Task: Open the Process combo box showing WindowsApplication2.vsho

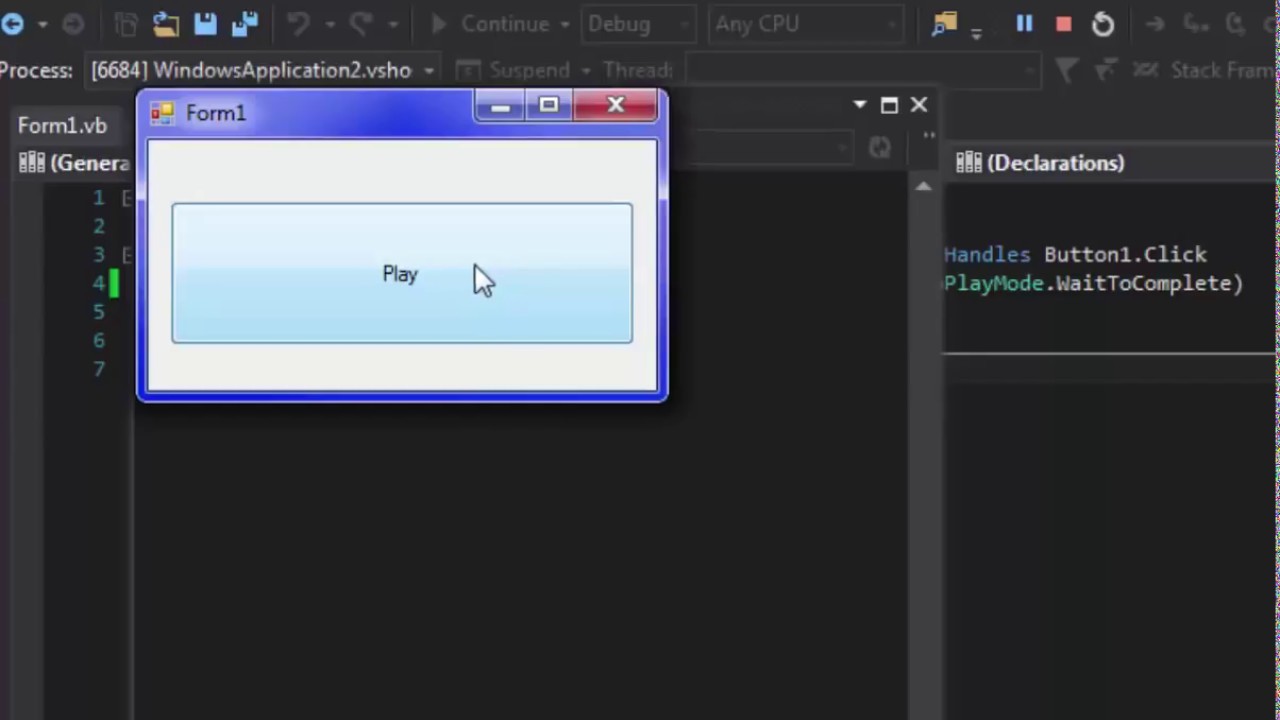Action: [x=262, y=70]
